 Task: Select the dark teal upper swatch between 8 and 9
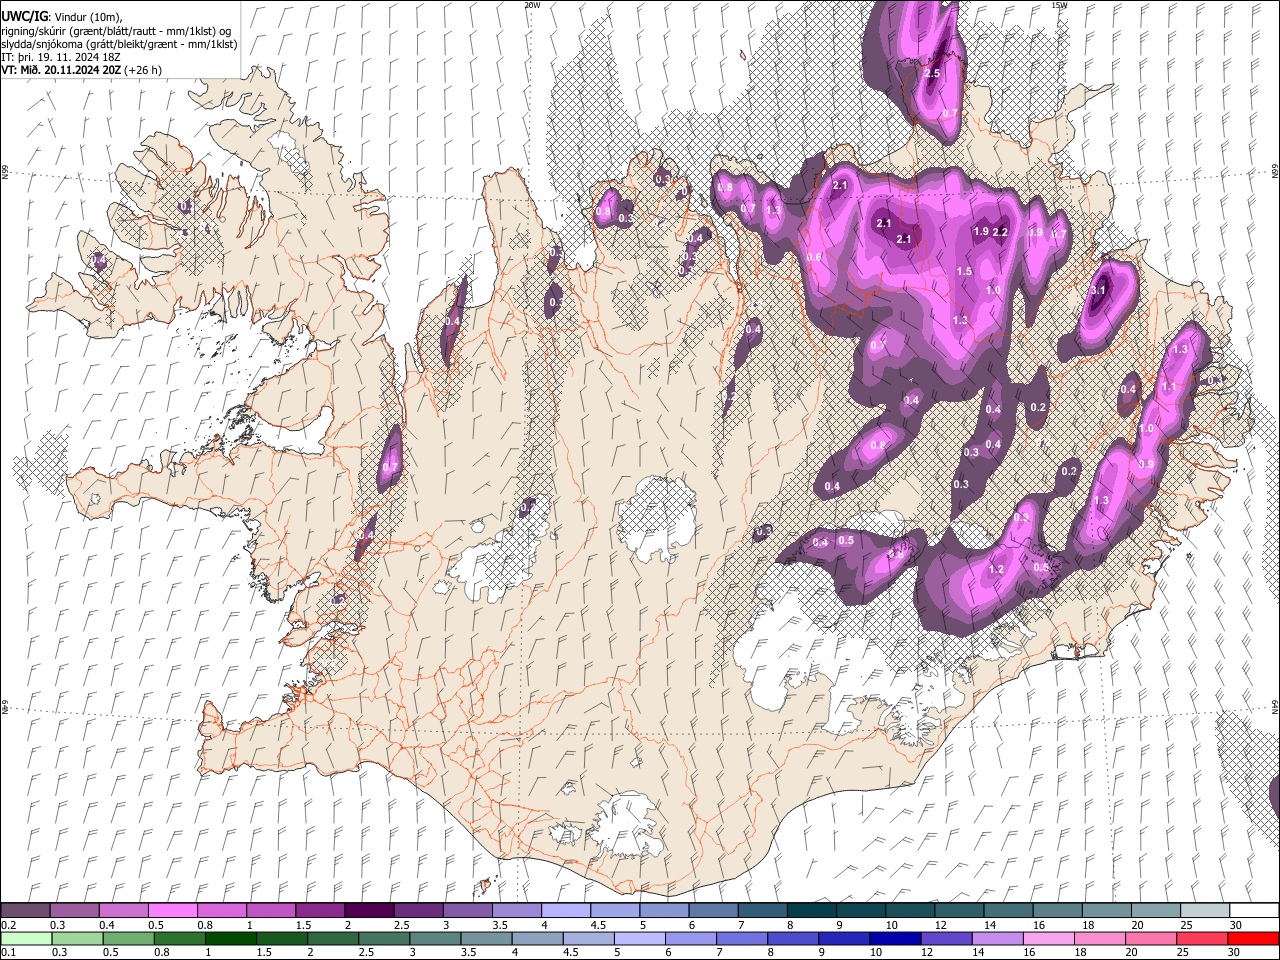pos(811,911)
